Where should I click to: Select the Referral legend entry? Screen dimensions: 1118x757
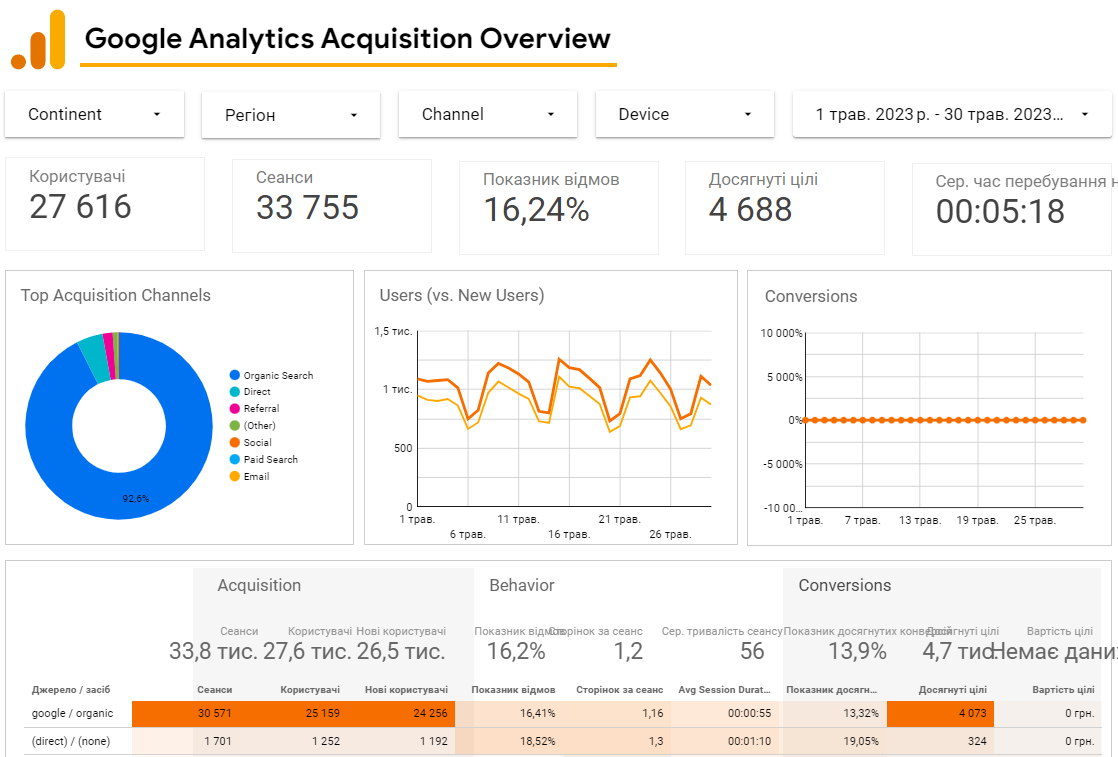pos(261,409)
